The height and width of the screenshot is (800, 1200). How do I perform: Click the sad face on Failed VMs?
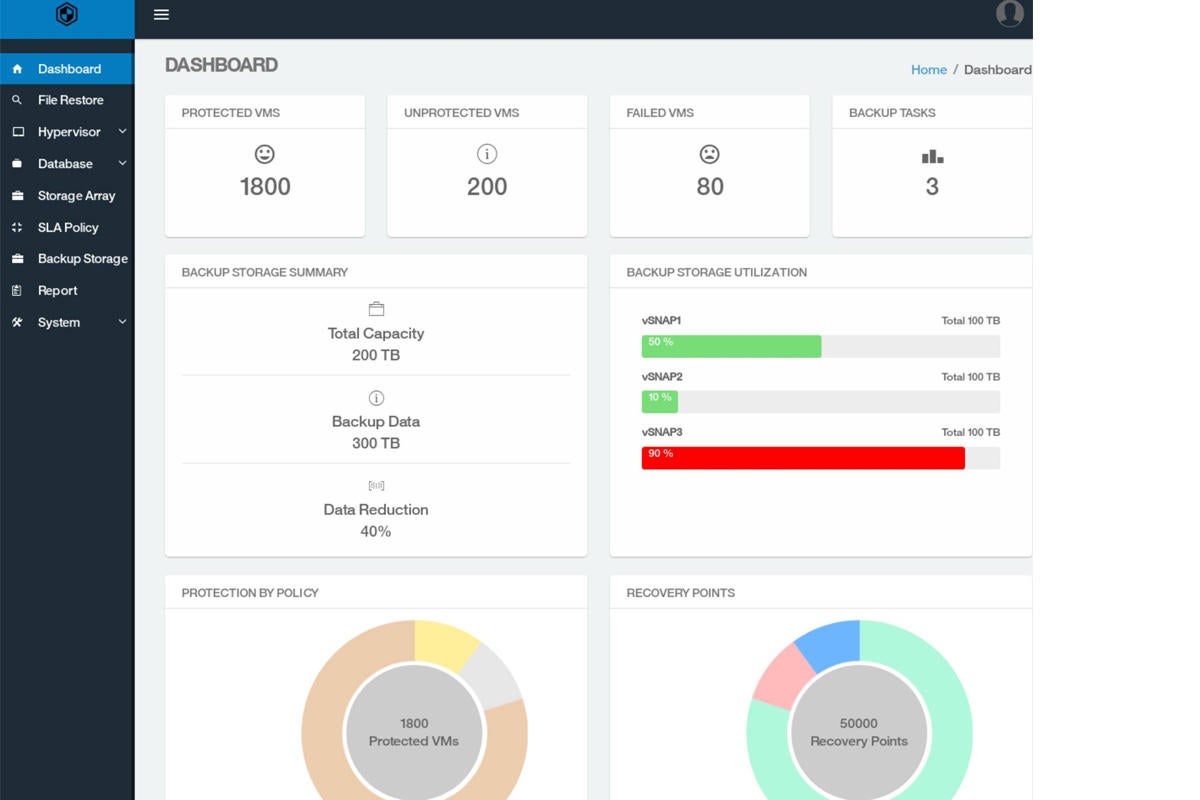tap(710, 154)
